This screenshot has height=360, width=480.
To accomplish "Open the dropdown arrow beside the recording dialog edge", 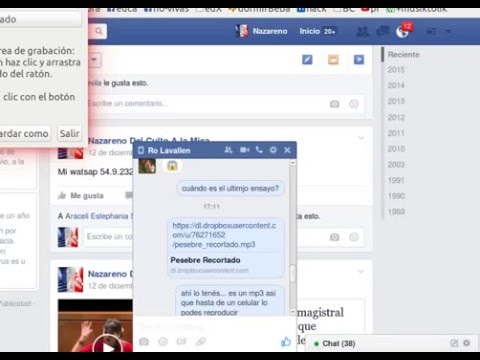I will (x=94, y=60).
